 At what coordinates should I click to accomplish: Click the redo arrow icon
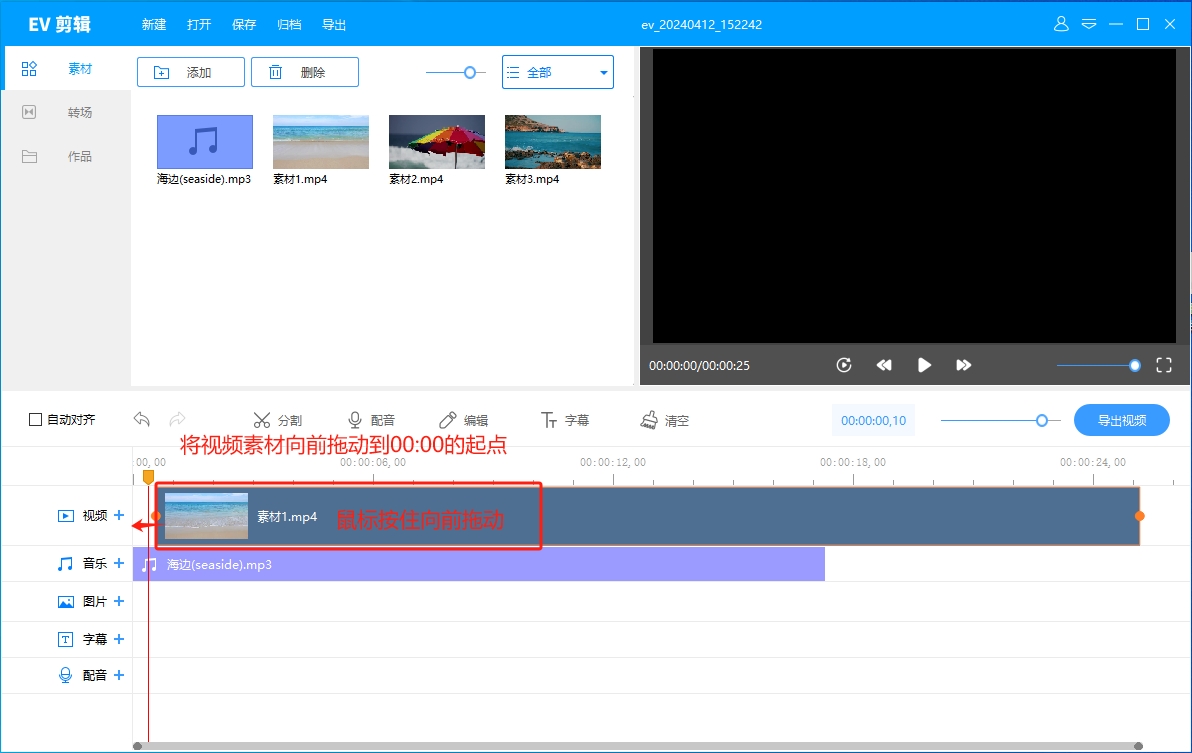click(176, 419)
